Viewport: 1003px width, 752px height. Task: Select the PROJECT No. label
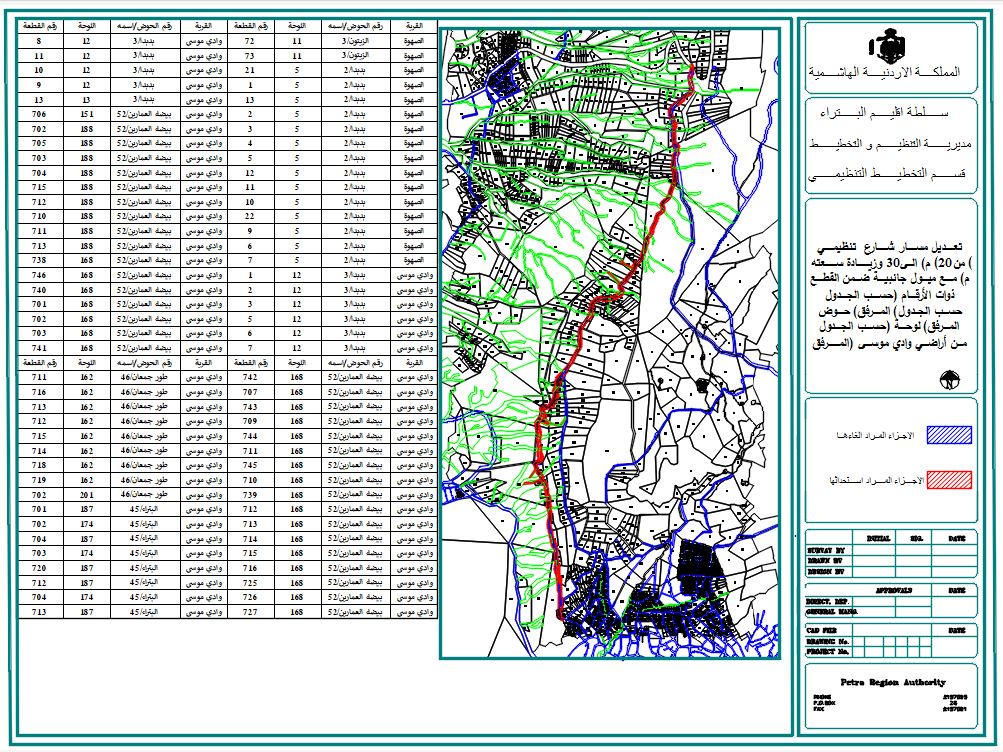point(826,652)
